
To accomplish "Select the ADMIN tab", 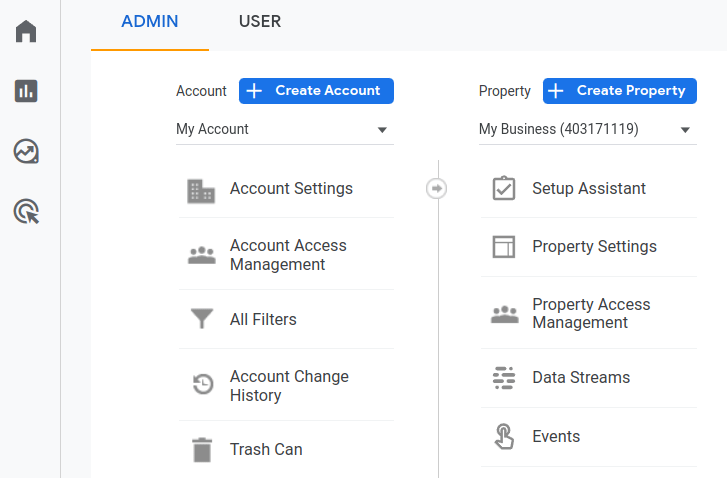I will 150,22.
